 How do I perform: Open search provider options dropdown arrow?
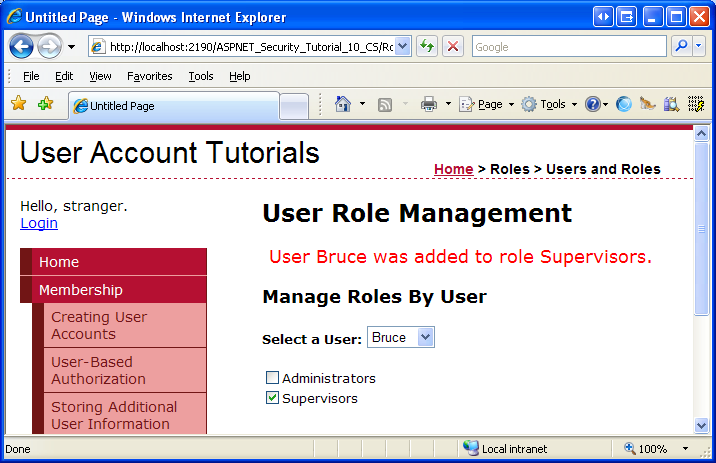[699, 46]
